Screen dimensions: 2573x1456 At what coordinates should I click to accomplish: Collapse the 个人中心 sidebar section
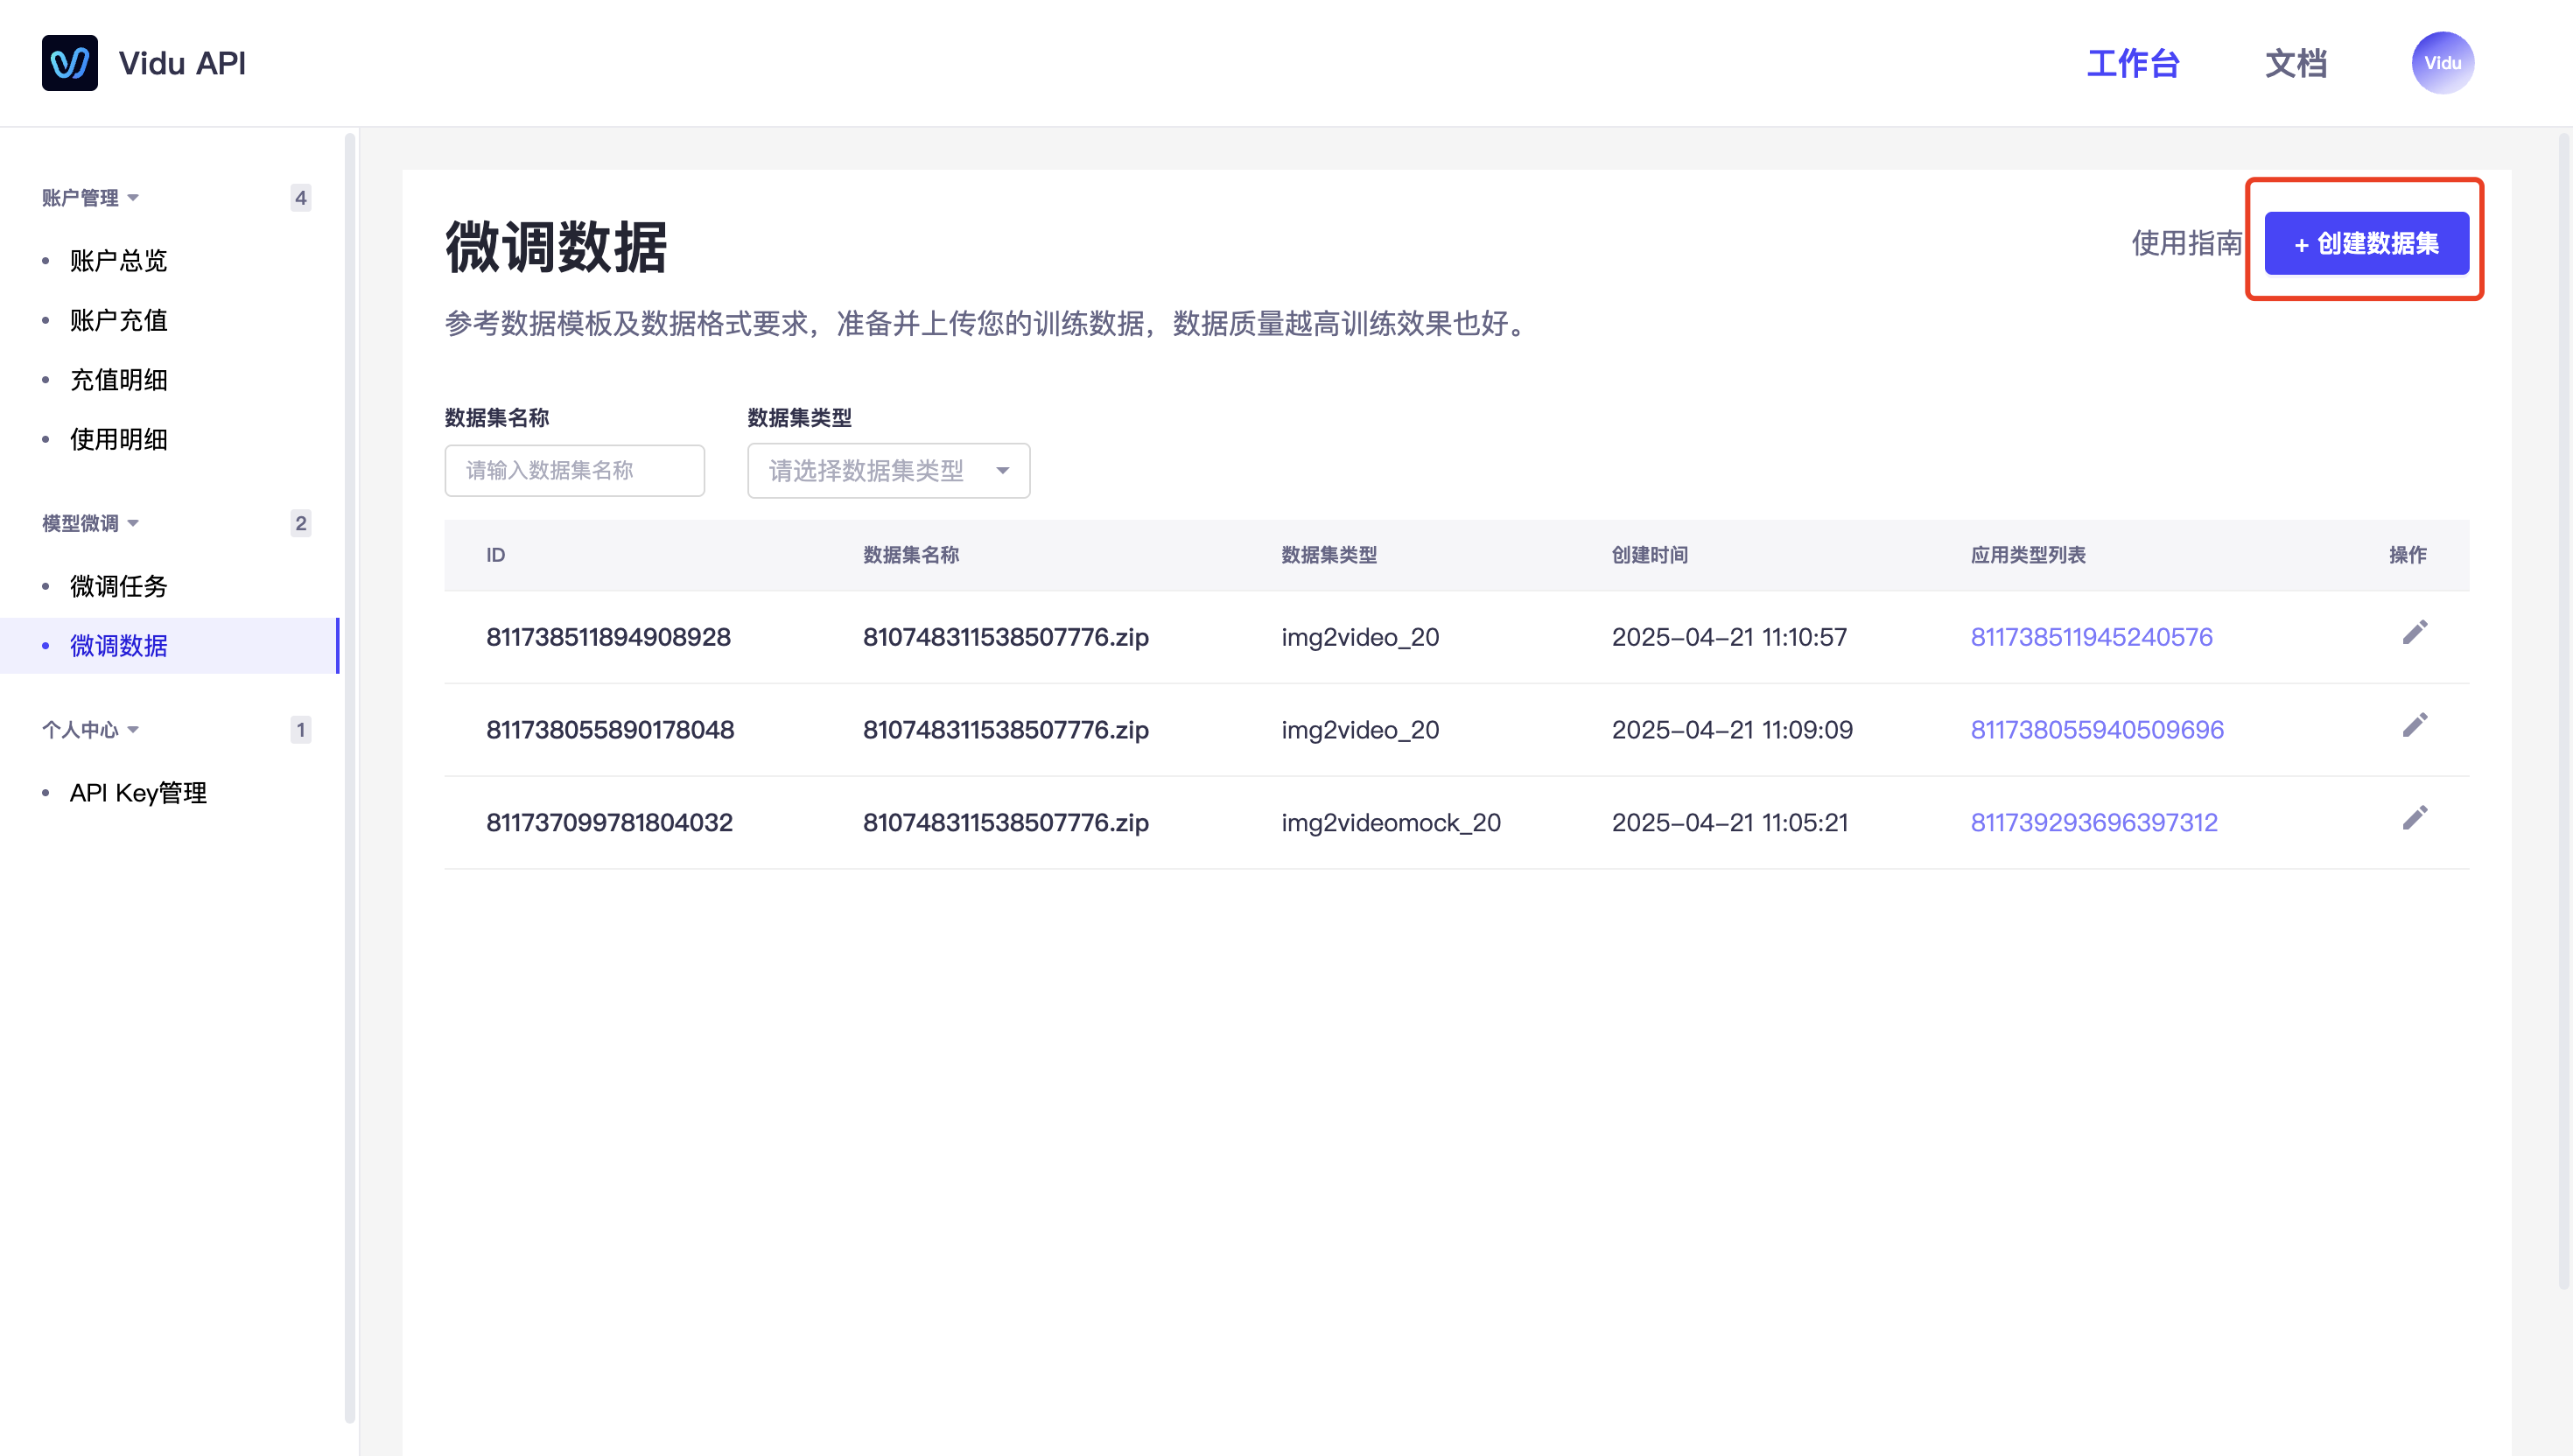pos(90,730)
